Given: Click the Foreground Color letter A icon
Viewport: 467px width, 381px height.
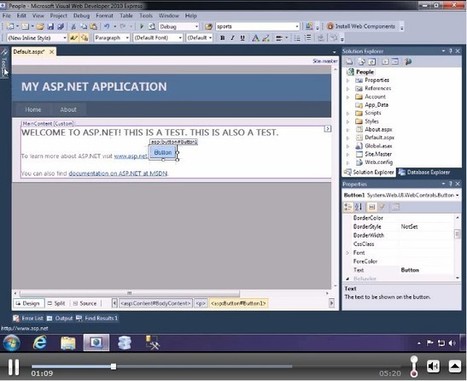Looking at the screenshot, I should click(255, 38).
